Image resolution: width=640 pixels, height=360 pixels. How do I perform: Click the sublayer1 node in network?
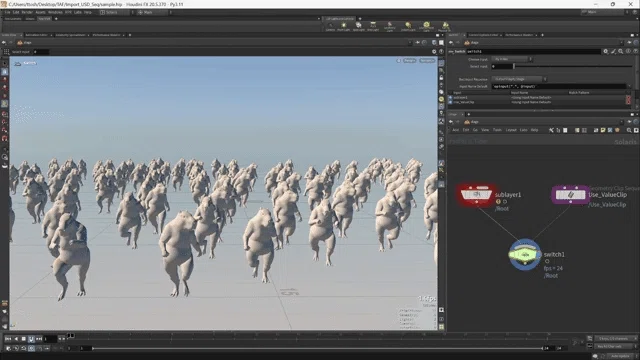coord(476,195)
